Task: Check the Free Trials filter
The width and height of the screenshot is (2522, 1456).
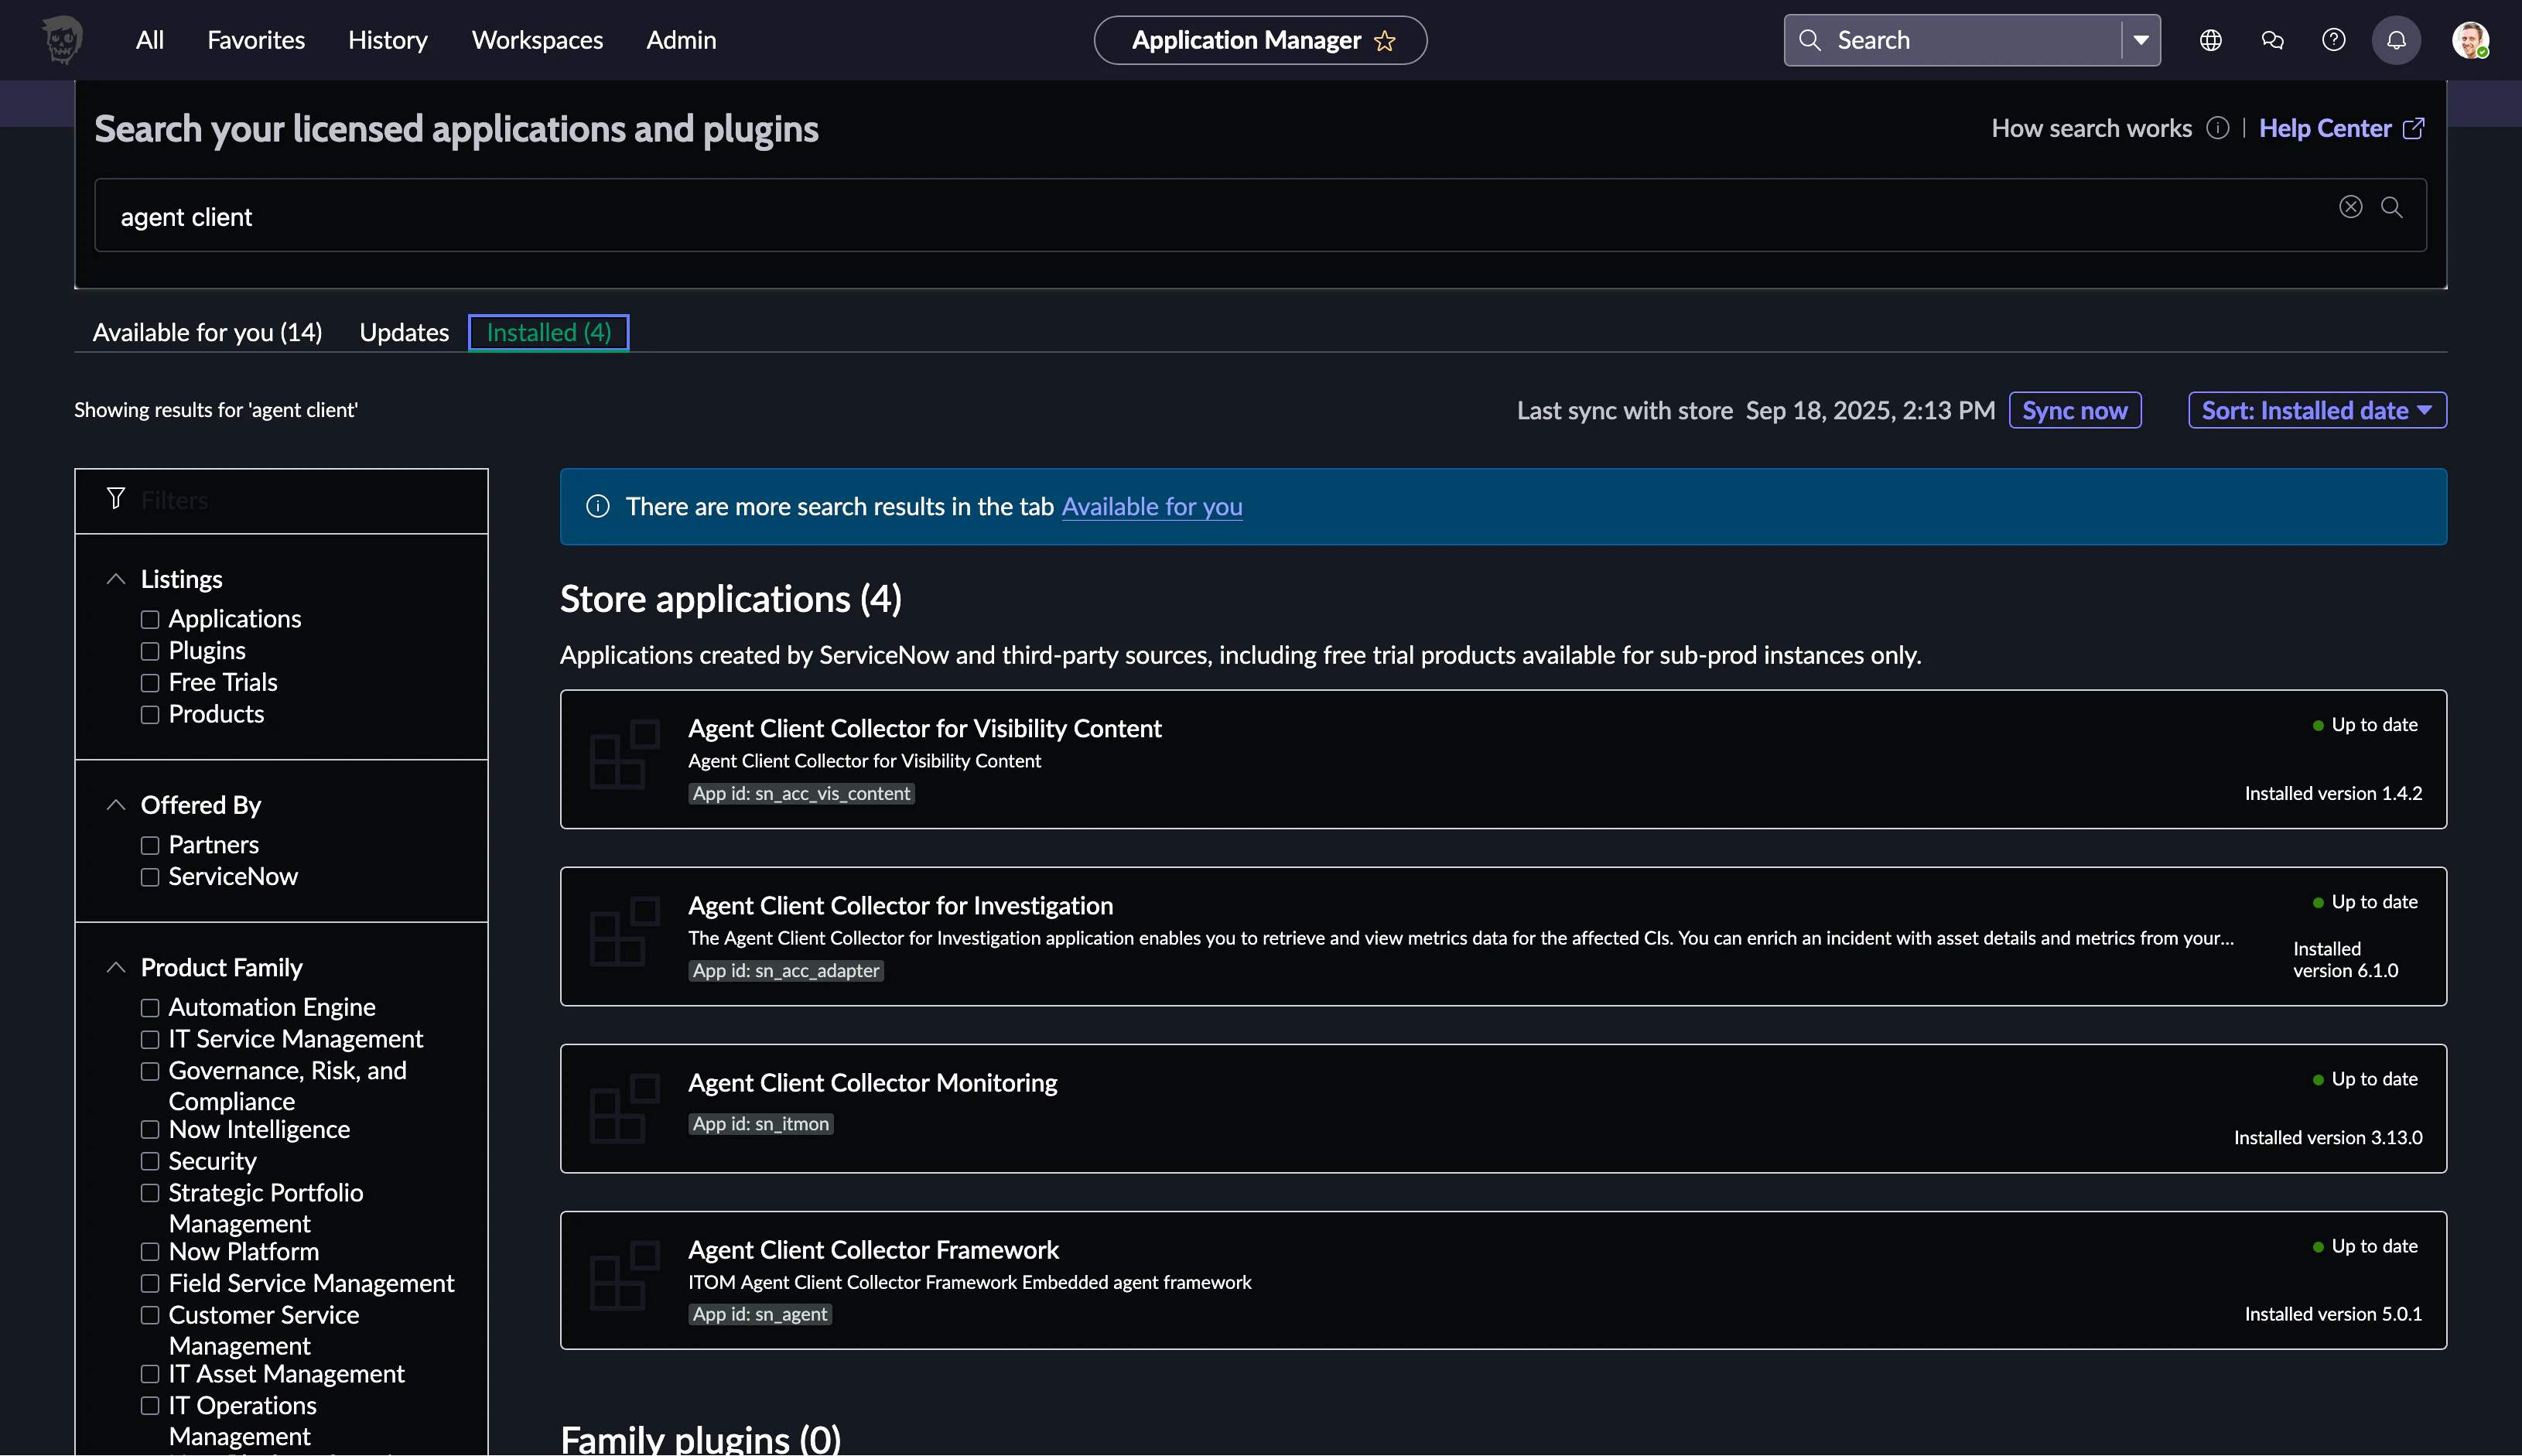Action: [150, 683]
